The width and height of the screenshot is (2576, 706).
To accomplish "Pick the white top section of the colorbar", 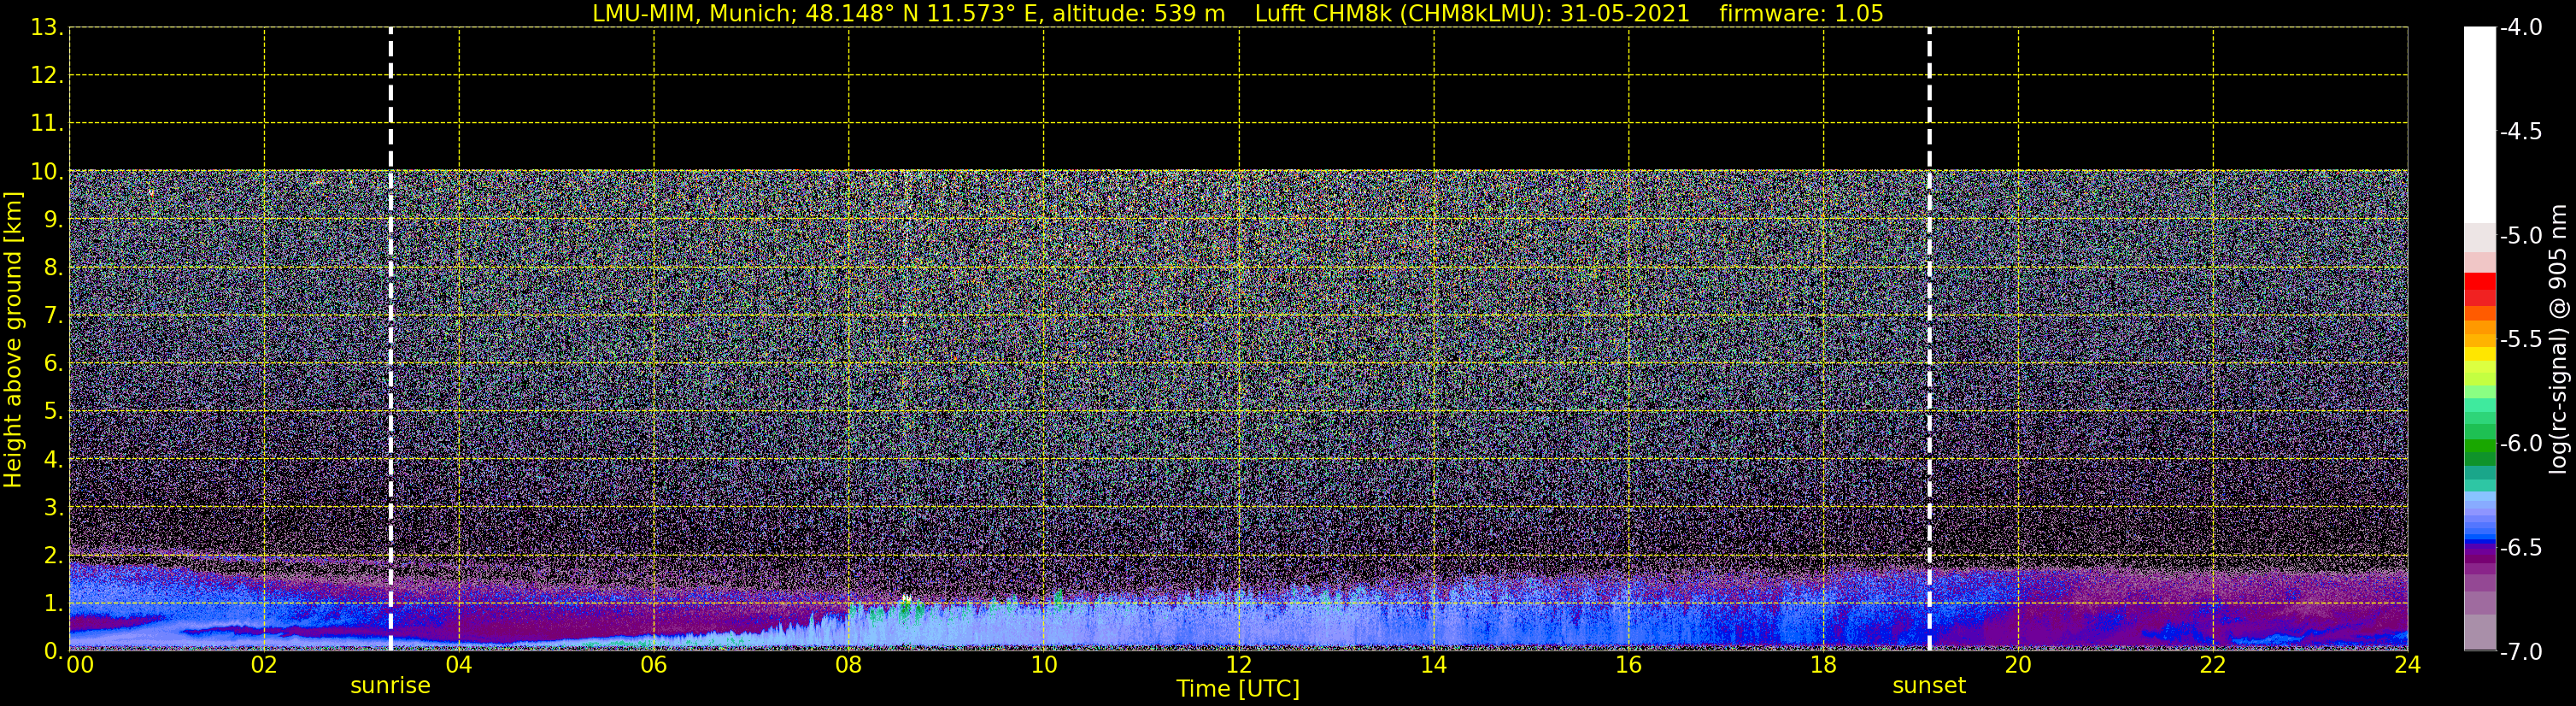I will (2480, 125).
